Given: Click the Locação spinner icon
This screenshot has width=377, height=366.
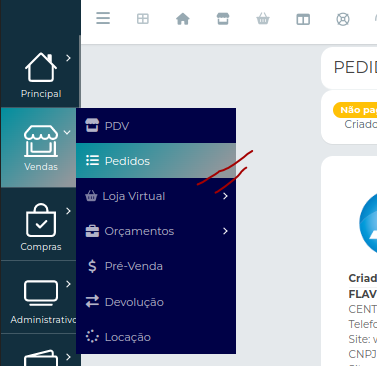Looking at the screenshot, I should click(92, 336).
